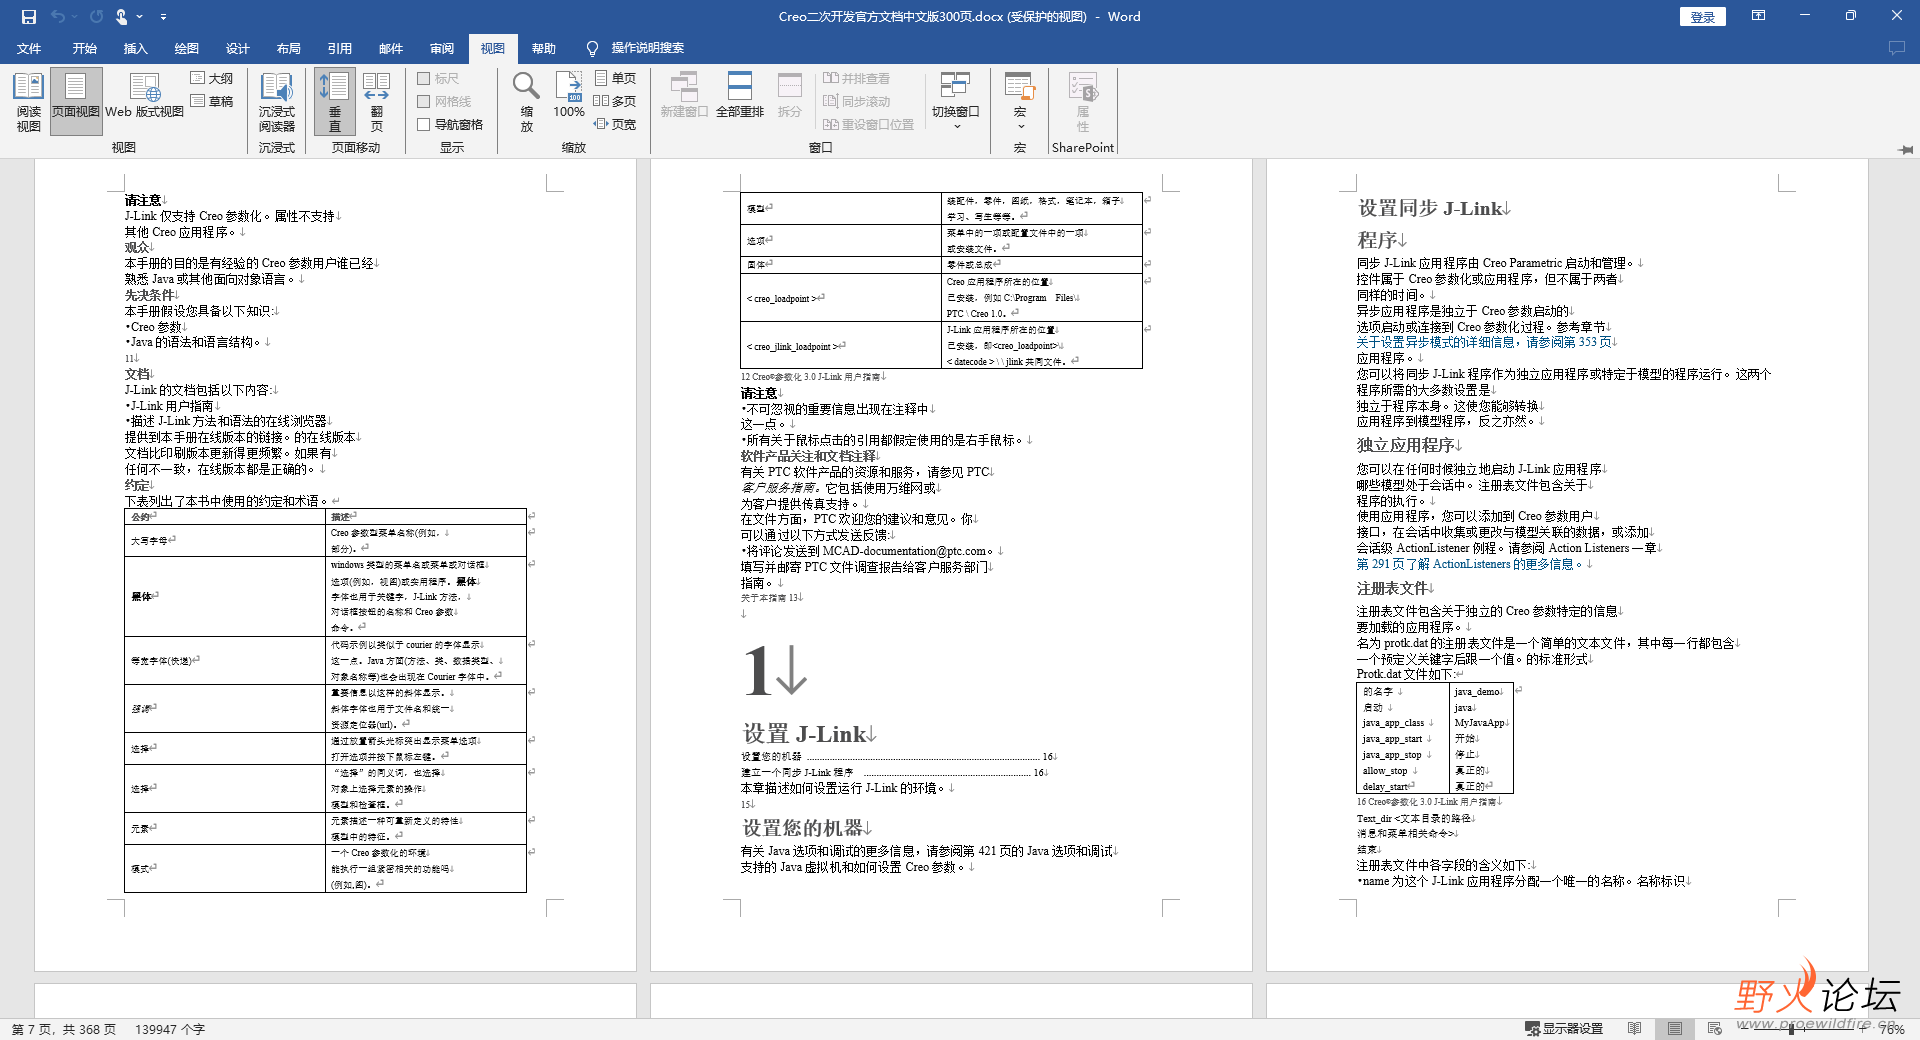
Task: Open the Draw (绘图) tab
Action: pos(186,48)
